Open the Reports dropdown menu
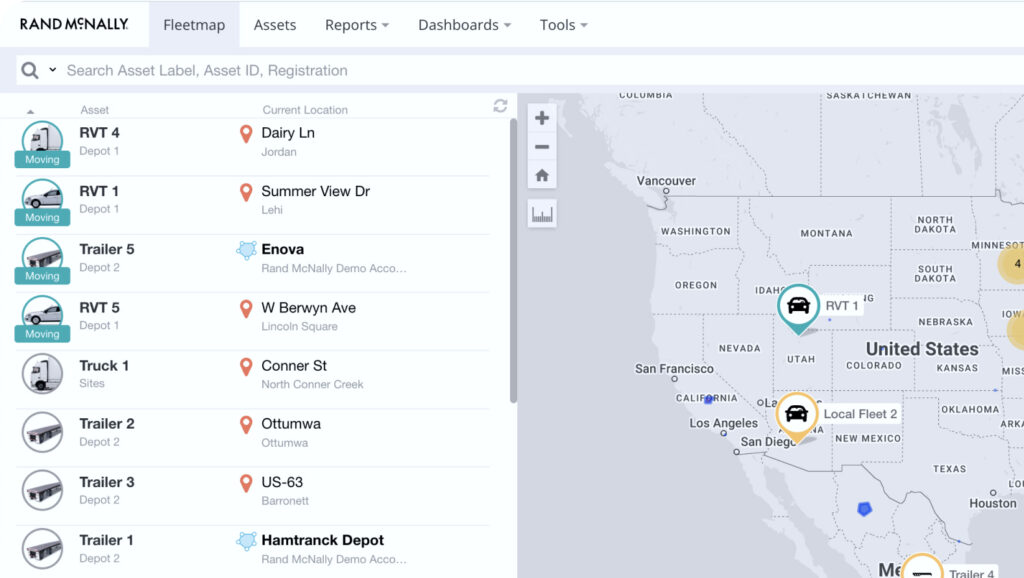Viewport: 1024px width, 578px height. coord(357,25)
